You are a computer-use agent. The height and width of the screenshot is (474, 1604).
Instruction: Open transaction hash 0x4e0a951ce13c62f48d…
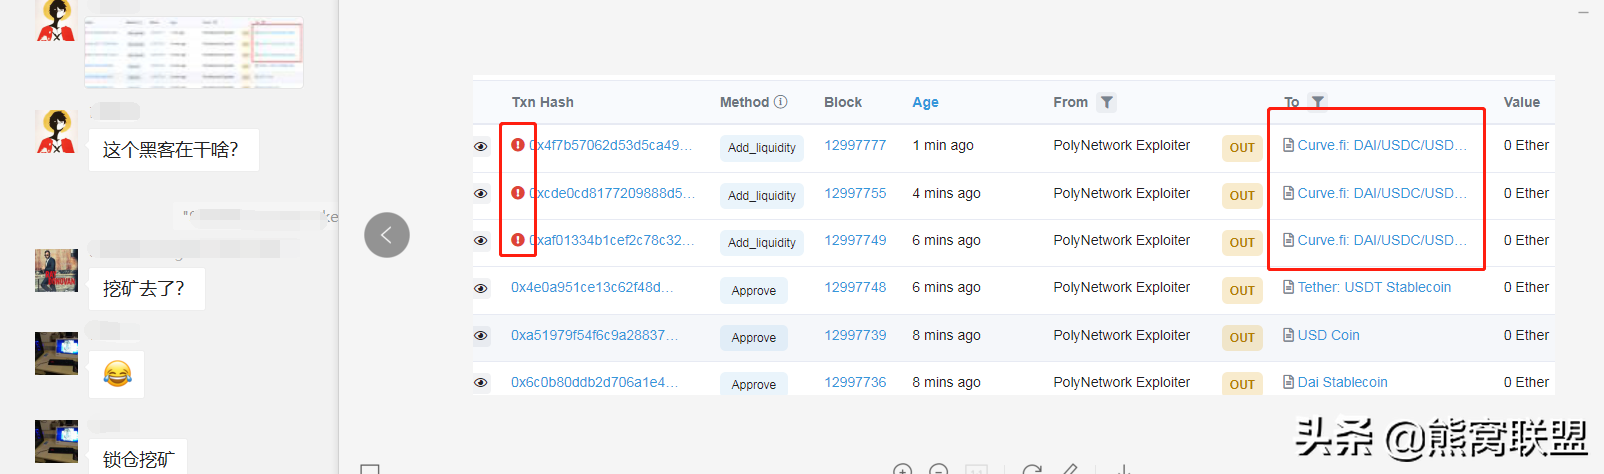click(592, 287)
